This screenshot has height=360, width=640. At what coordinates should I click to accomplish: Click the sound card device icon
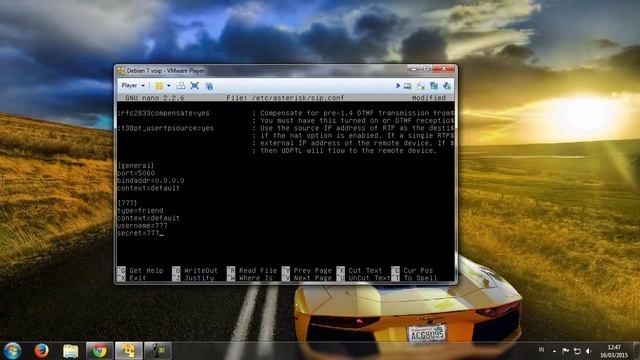(x=447, y=86)
